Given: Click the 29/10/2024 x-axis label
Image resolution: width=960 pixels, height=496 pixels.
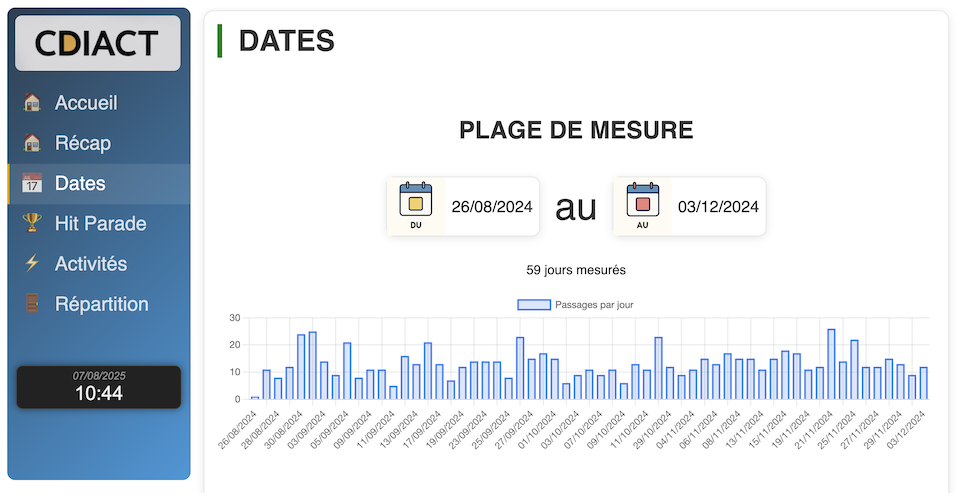Looking at the screenshot, I should (653, 429).
